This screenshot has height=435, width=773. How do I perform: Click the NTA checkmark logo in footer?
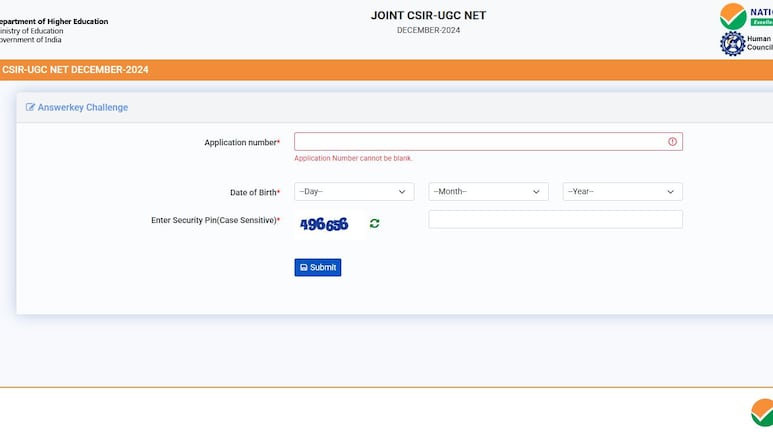[762, 412]
